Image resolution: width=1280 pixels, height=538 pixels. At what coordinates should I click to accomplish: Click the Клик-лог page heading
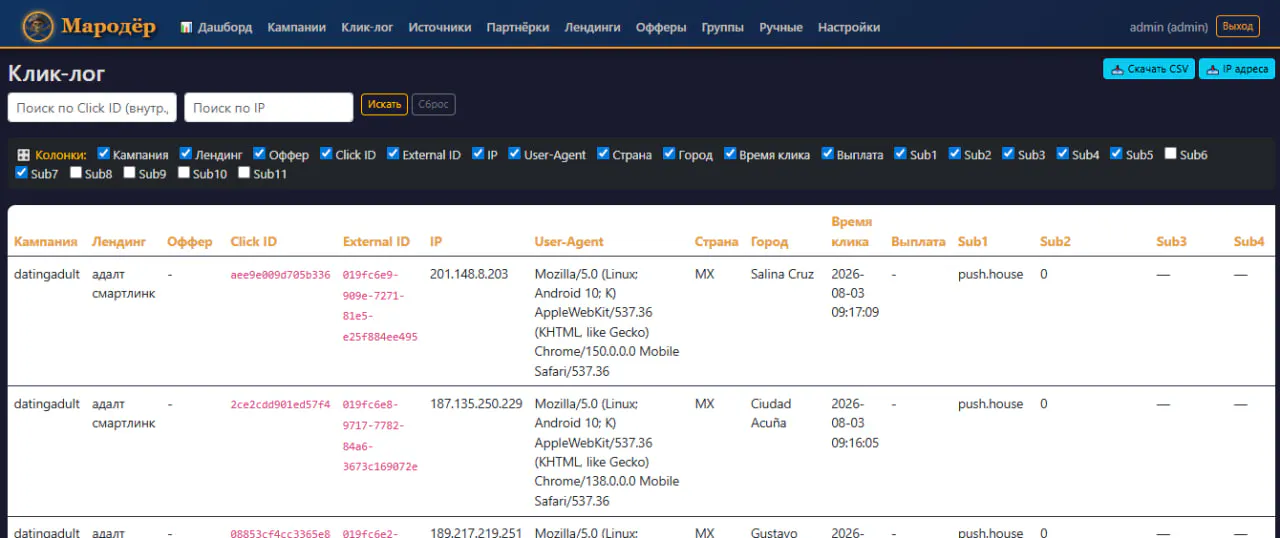coord(57,73)
